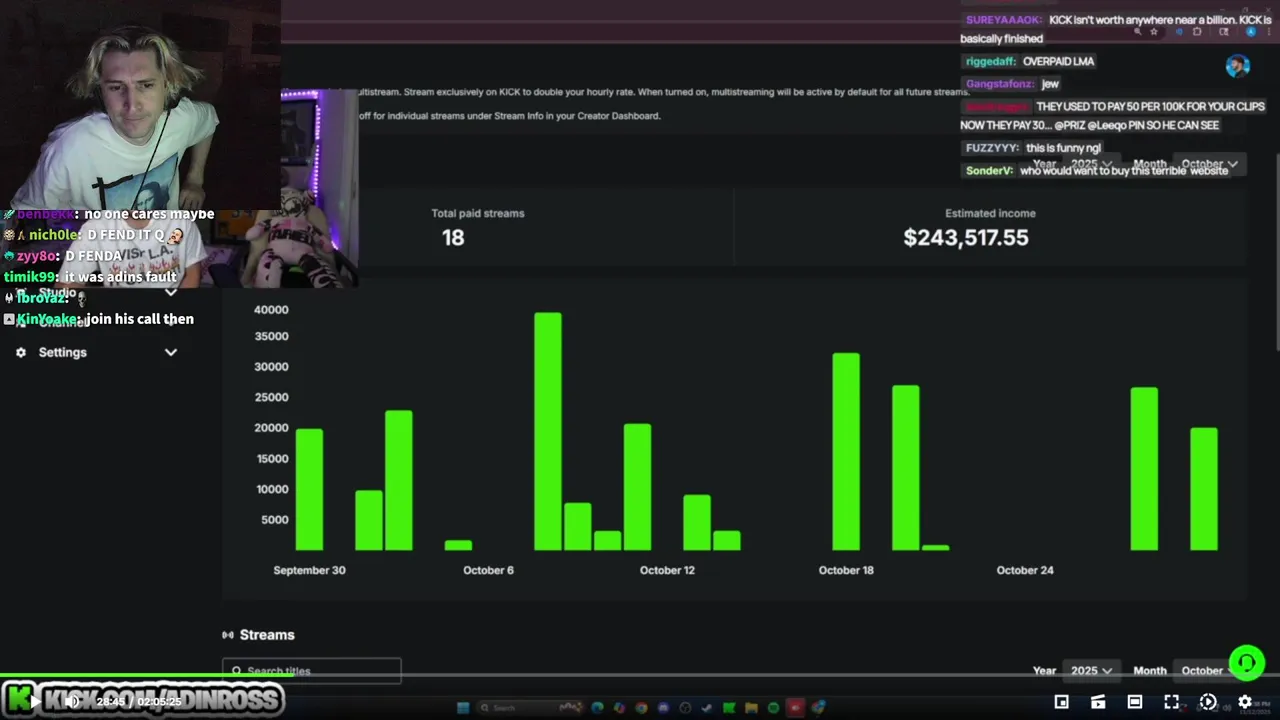
Task: Click the Total paid streams count 18
Action: [x=453, y=237]
